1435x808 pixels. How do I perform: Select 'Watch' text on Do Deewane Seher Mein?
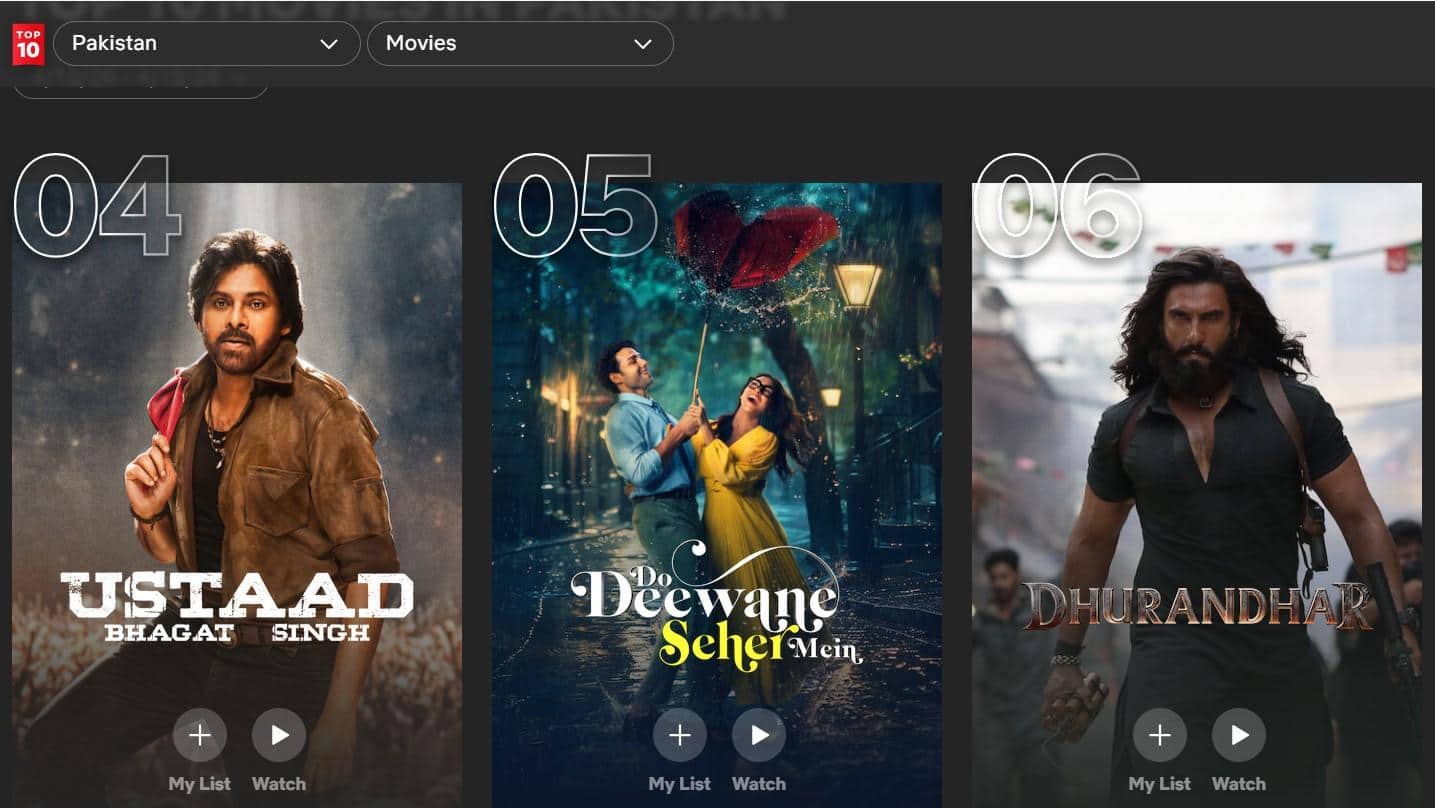coord(759,784)
